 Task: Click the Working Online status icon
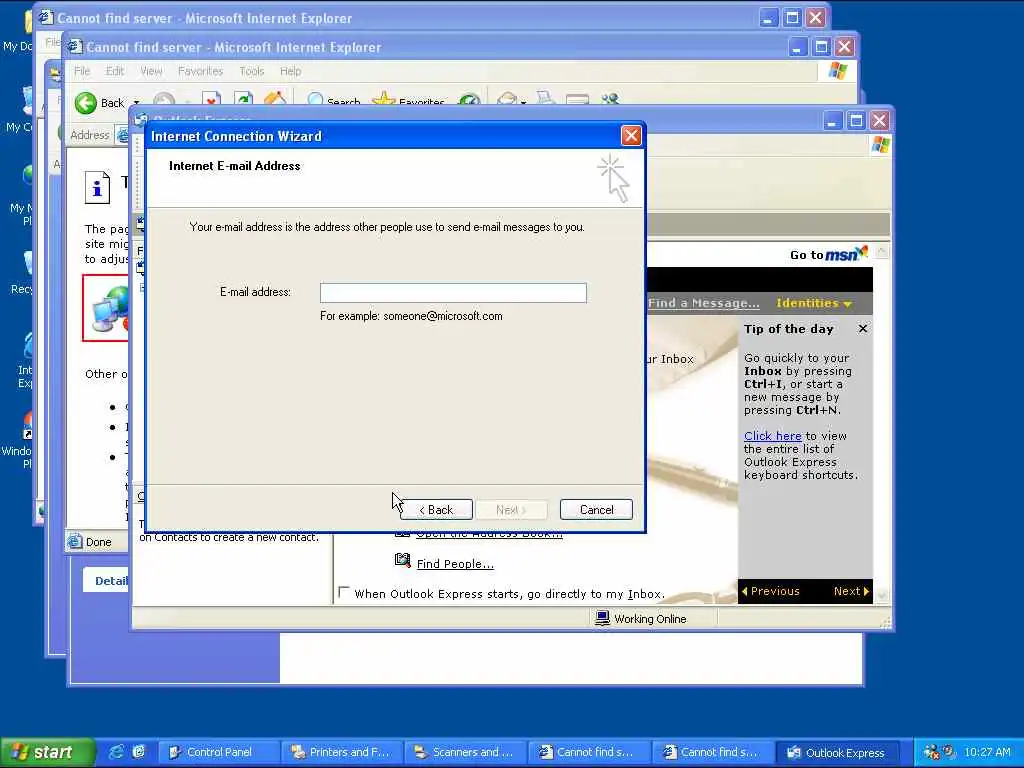point(602,618)
